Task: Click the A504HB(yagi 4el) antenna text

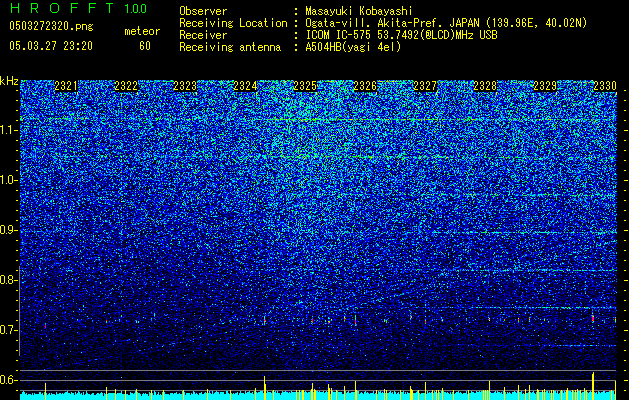Action: 353,47
